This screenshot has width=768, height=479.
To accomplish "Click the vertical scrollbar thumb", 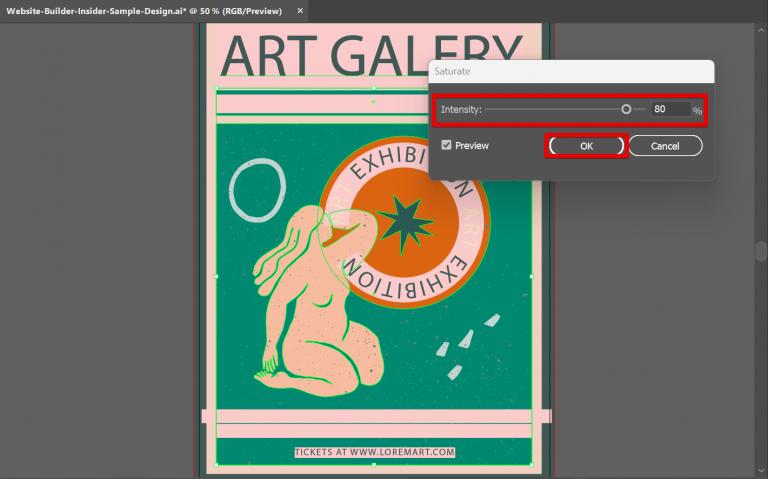I will point(761,250).
